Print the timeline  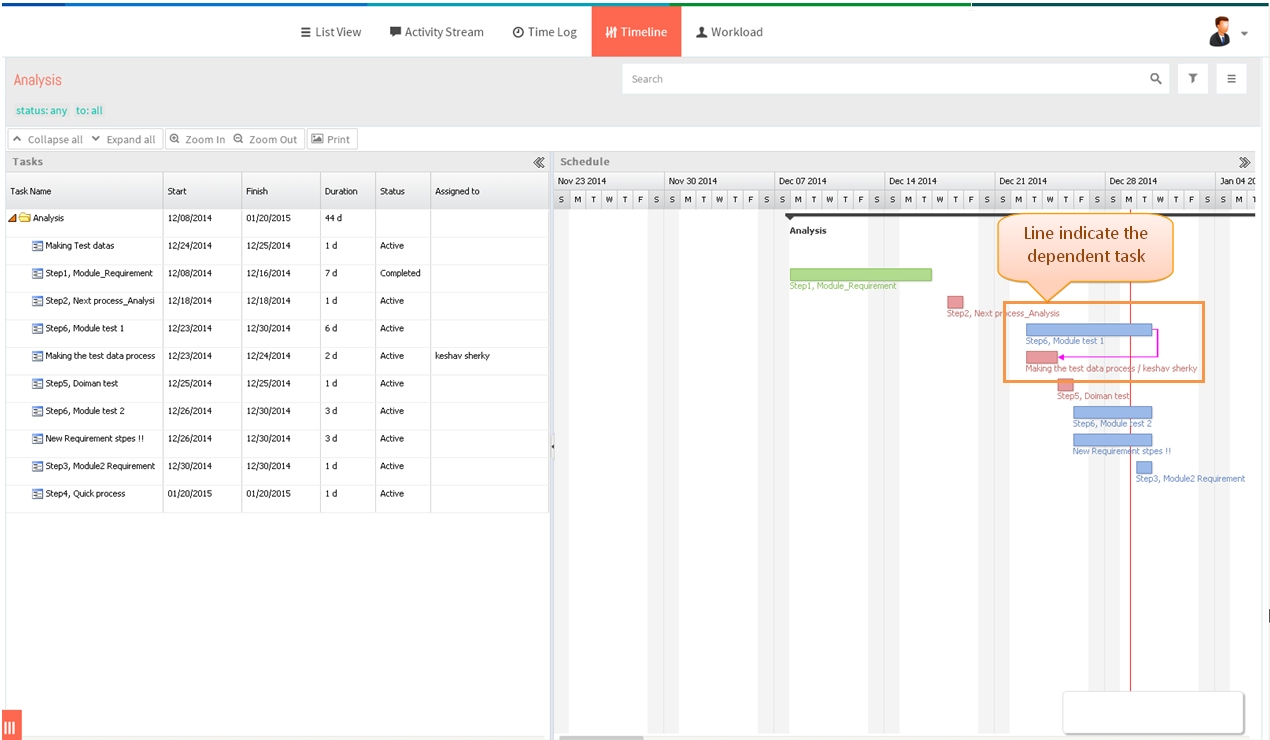331,139
